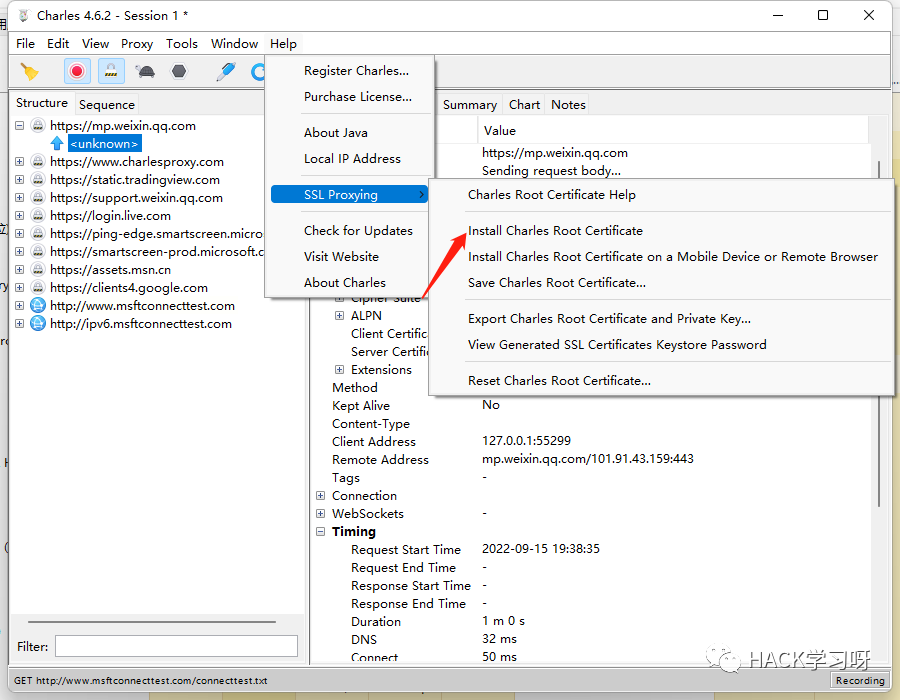Switch to the Sequence tab

pyautogui.click(x=107, y=104)
